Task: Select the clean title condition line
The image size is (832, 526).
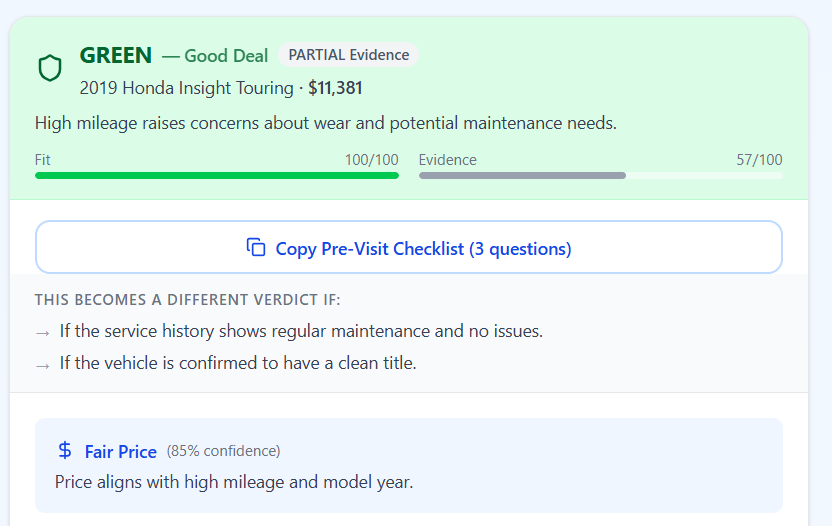Action: coord(238,363)
